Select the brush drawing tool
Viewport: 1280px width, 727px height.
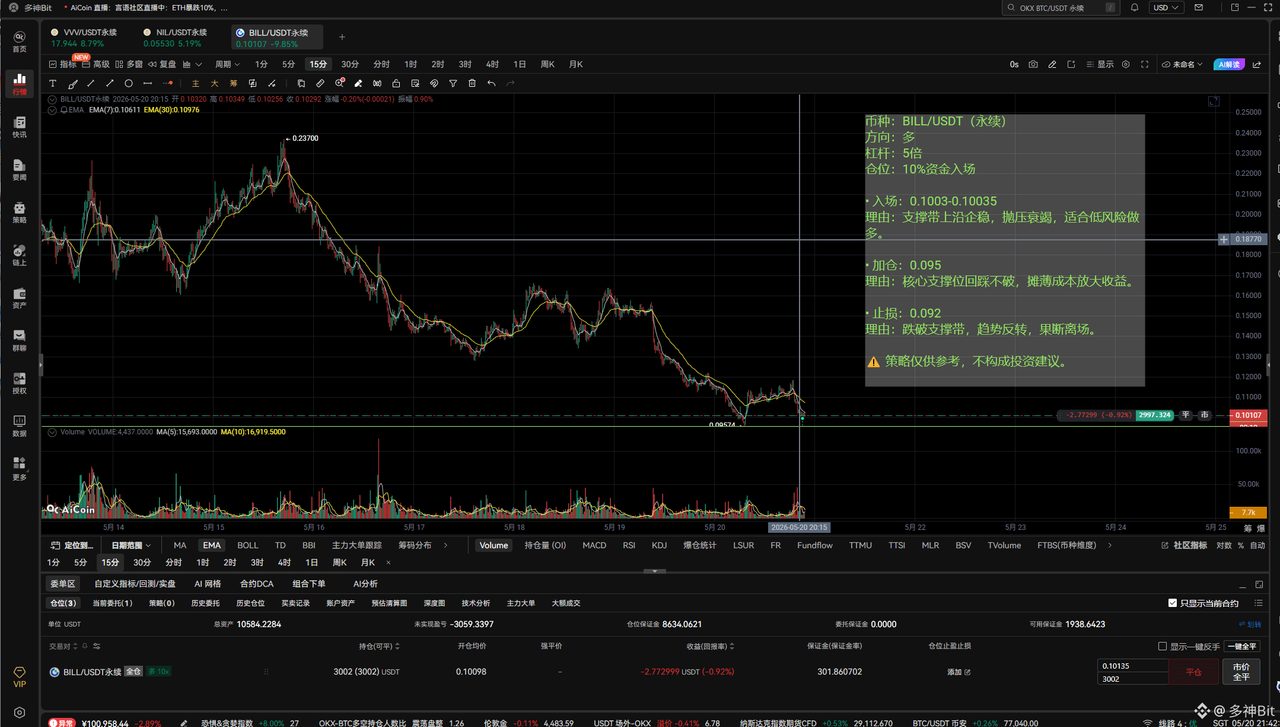click(x=73, y=83)
